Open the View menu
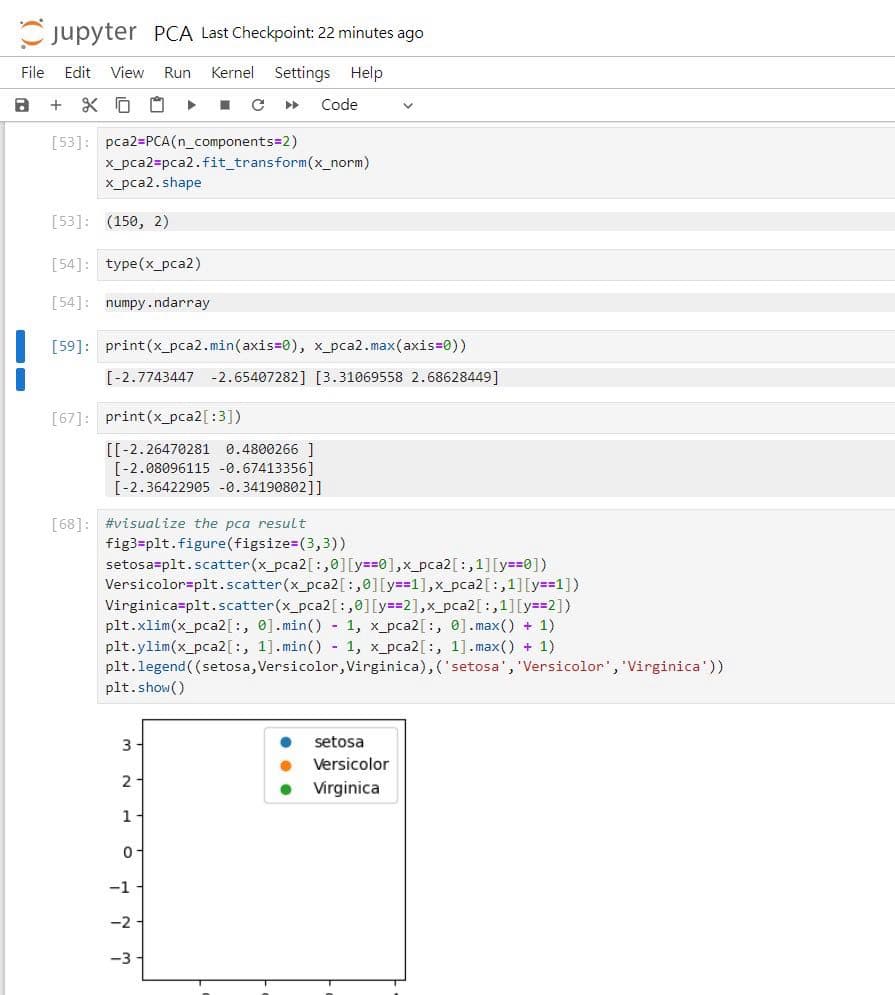Screen dimensions: 895x995 point(127,72)
